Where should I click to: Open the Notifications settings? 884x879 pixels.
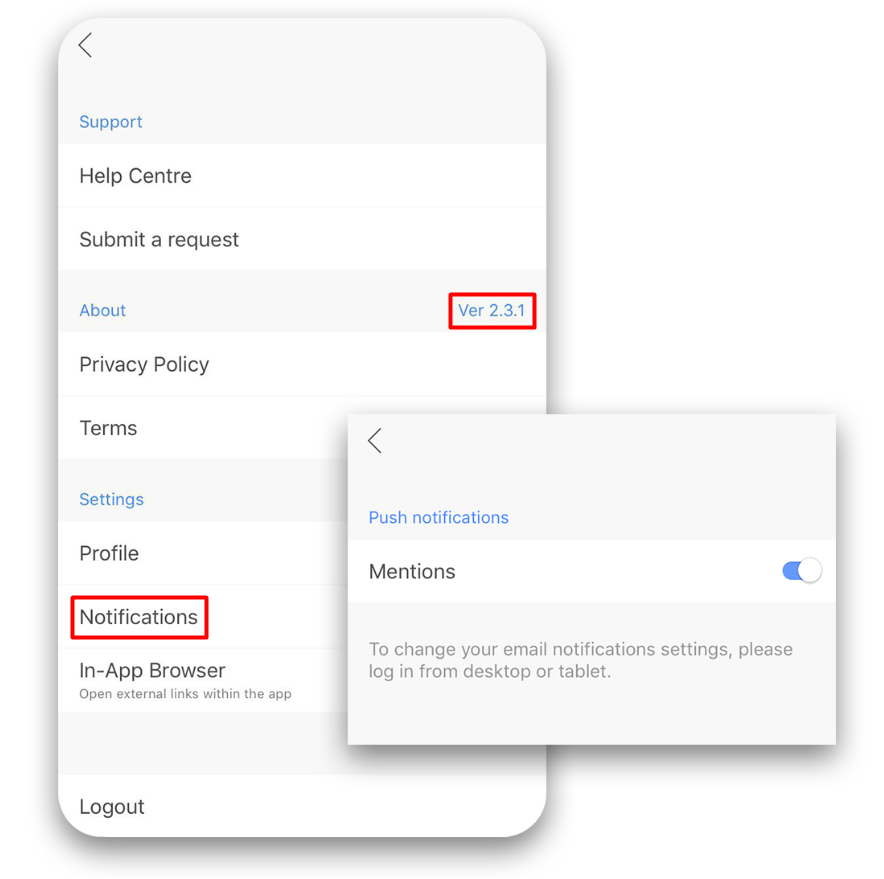139,617
